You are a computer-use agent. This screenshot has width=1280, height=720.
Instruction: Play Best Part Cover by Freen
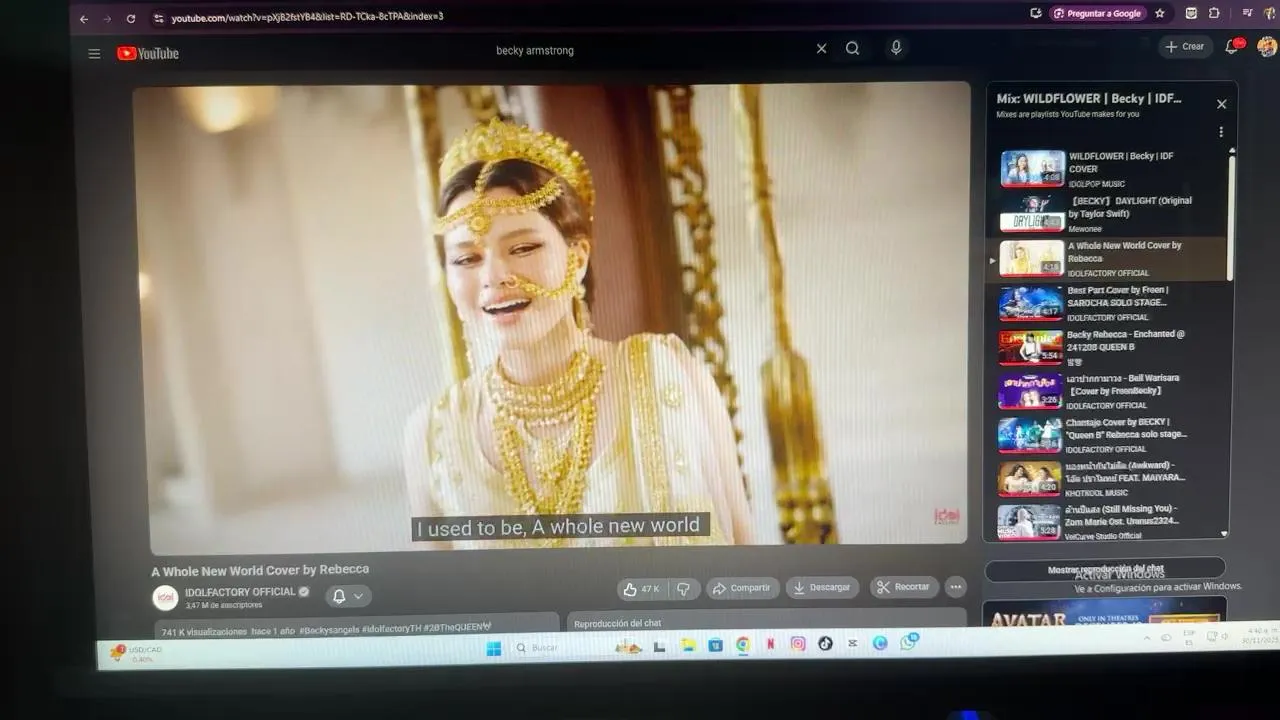click(x=1112, y=303)
